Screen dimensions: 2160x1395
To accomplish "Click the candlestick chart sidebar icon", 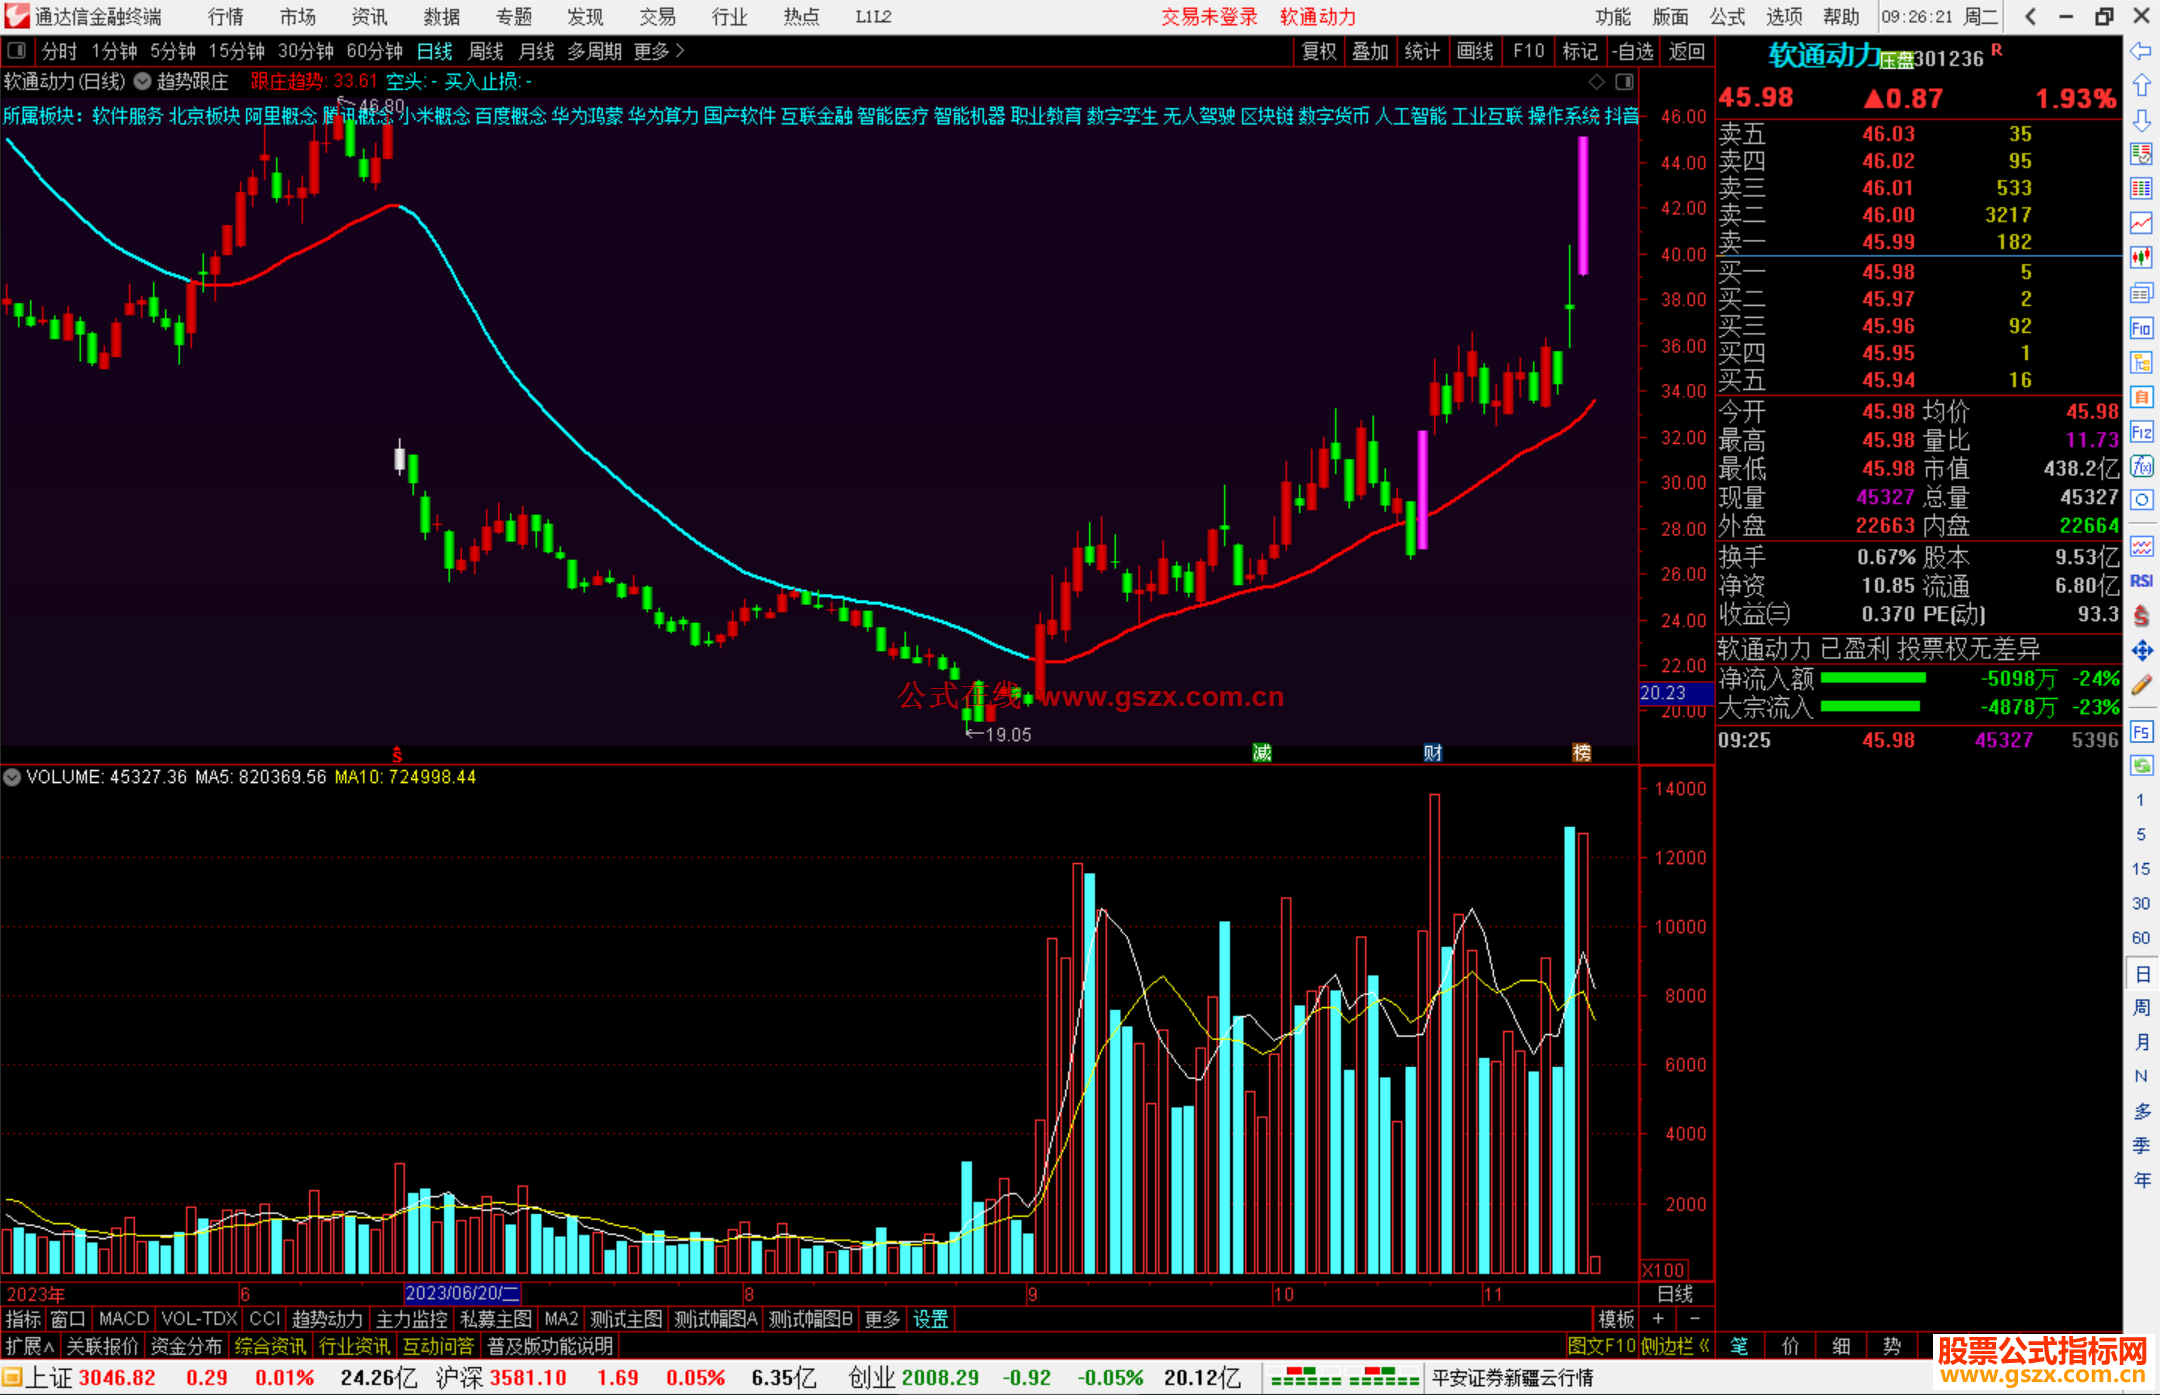I will click(2141, 258).
